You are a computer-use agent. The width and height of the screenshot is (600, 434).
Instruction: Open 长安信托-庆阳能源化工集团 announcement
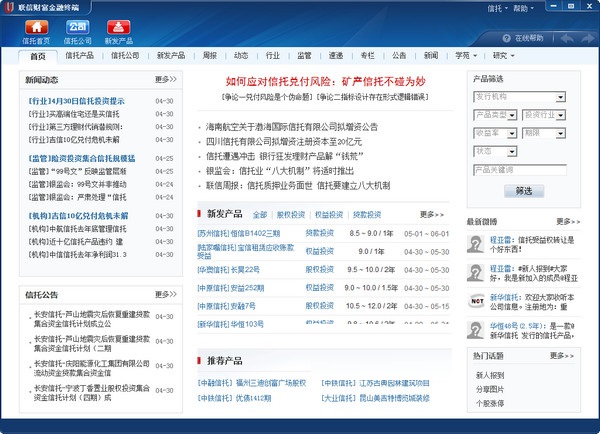(91, 368)
